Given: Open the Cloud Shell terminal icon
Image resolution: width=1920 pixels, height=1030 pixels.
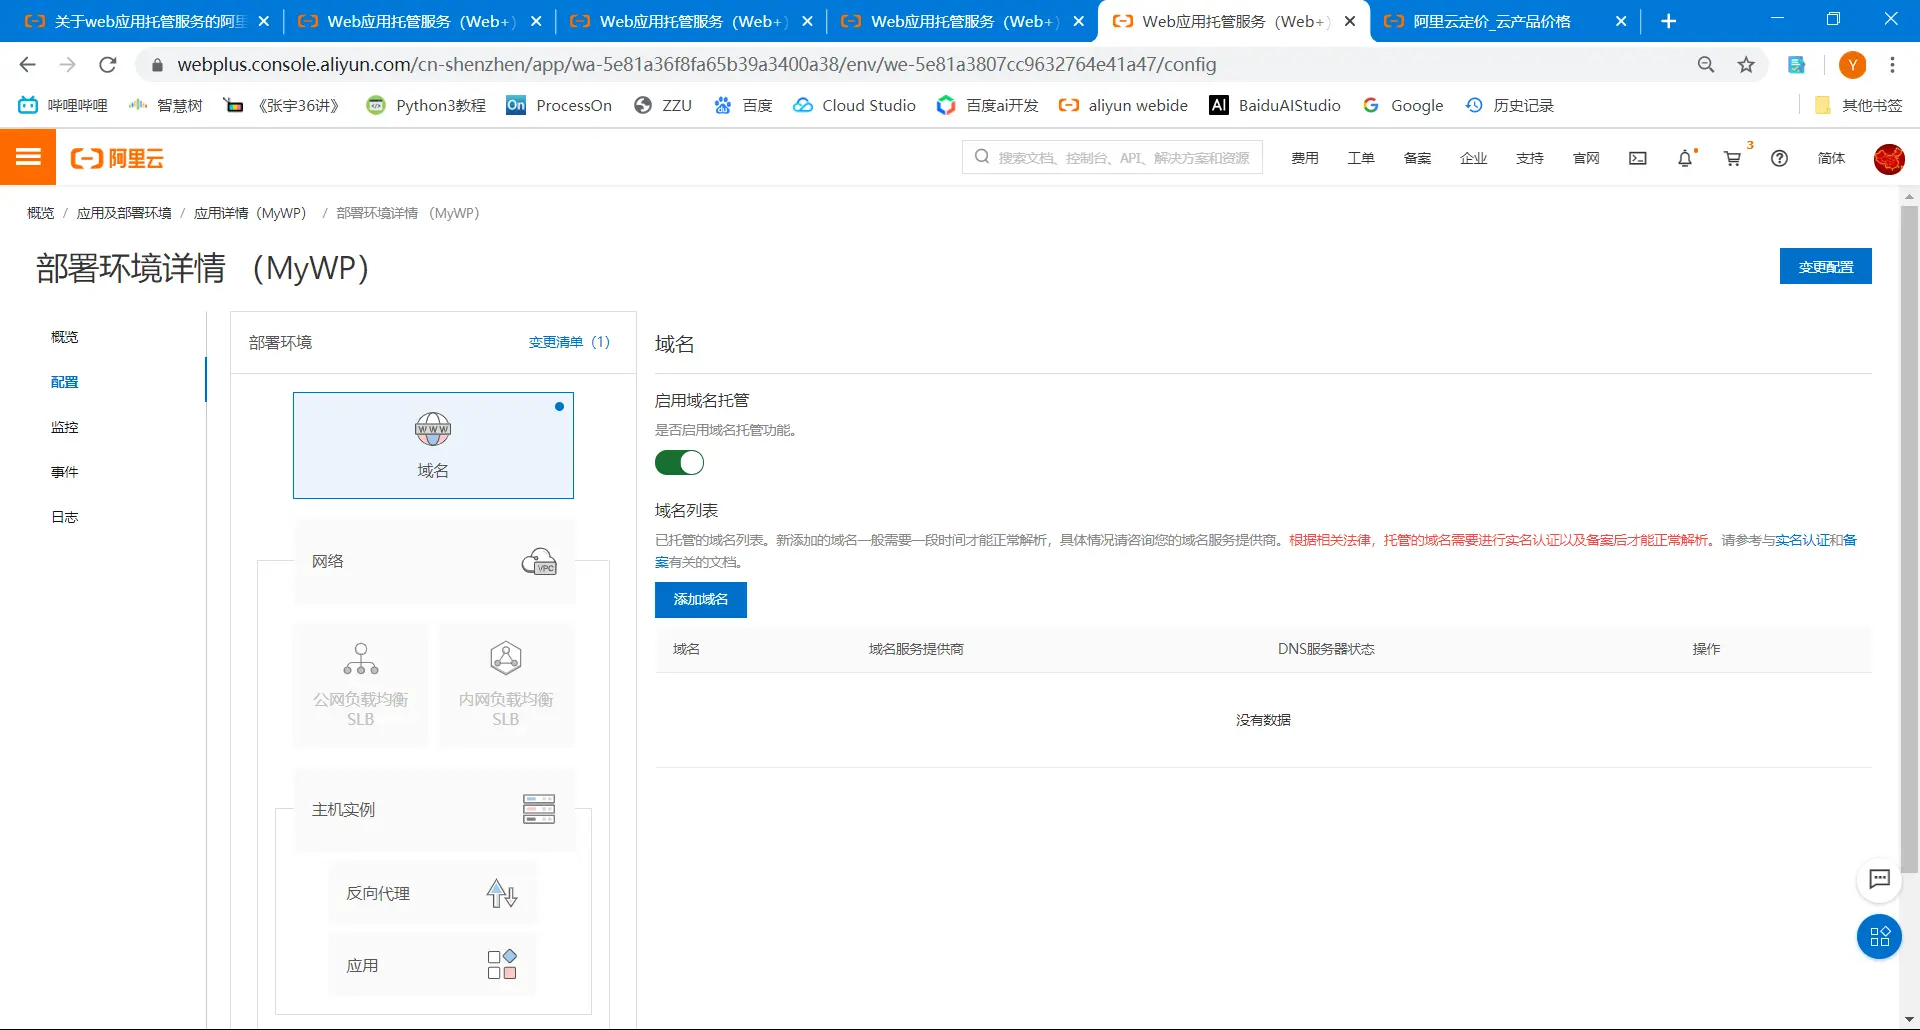Looking at the screenshot, I should [x=1637, y=158].
